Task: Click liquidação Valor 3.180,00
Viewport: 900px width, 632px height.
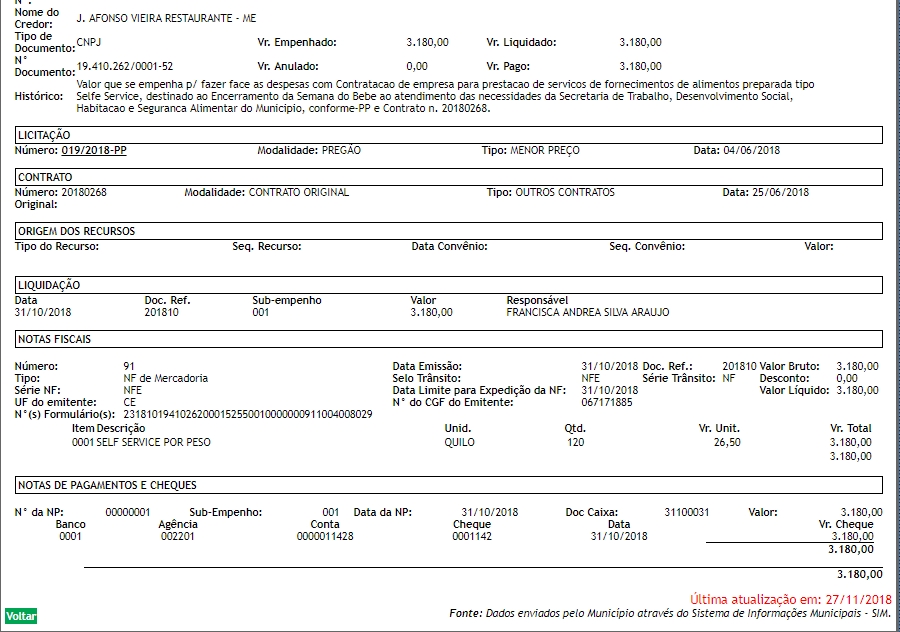Action: [431, 312]
